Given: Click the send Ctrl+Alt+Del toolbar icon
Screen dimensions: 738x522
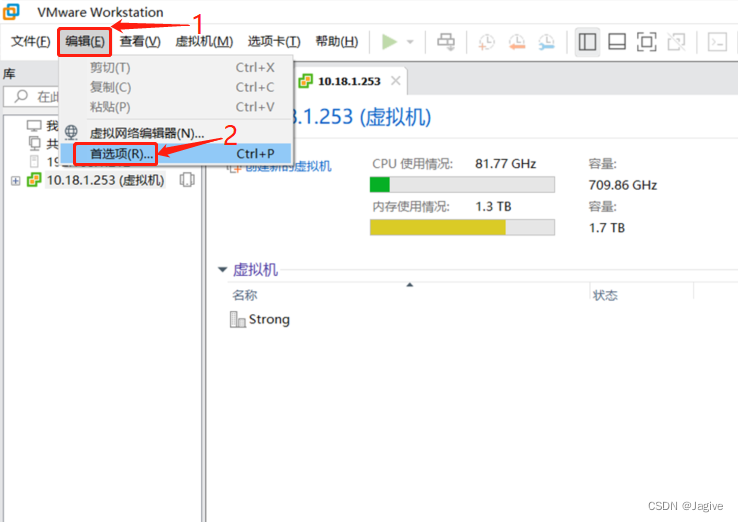Looking at the screenshot, I should tap(446, 42).
